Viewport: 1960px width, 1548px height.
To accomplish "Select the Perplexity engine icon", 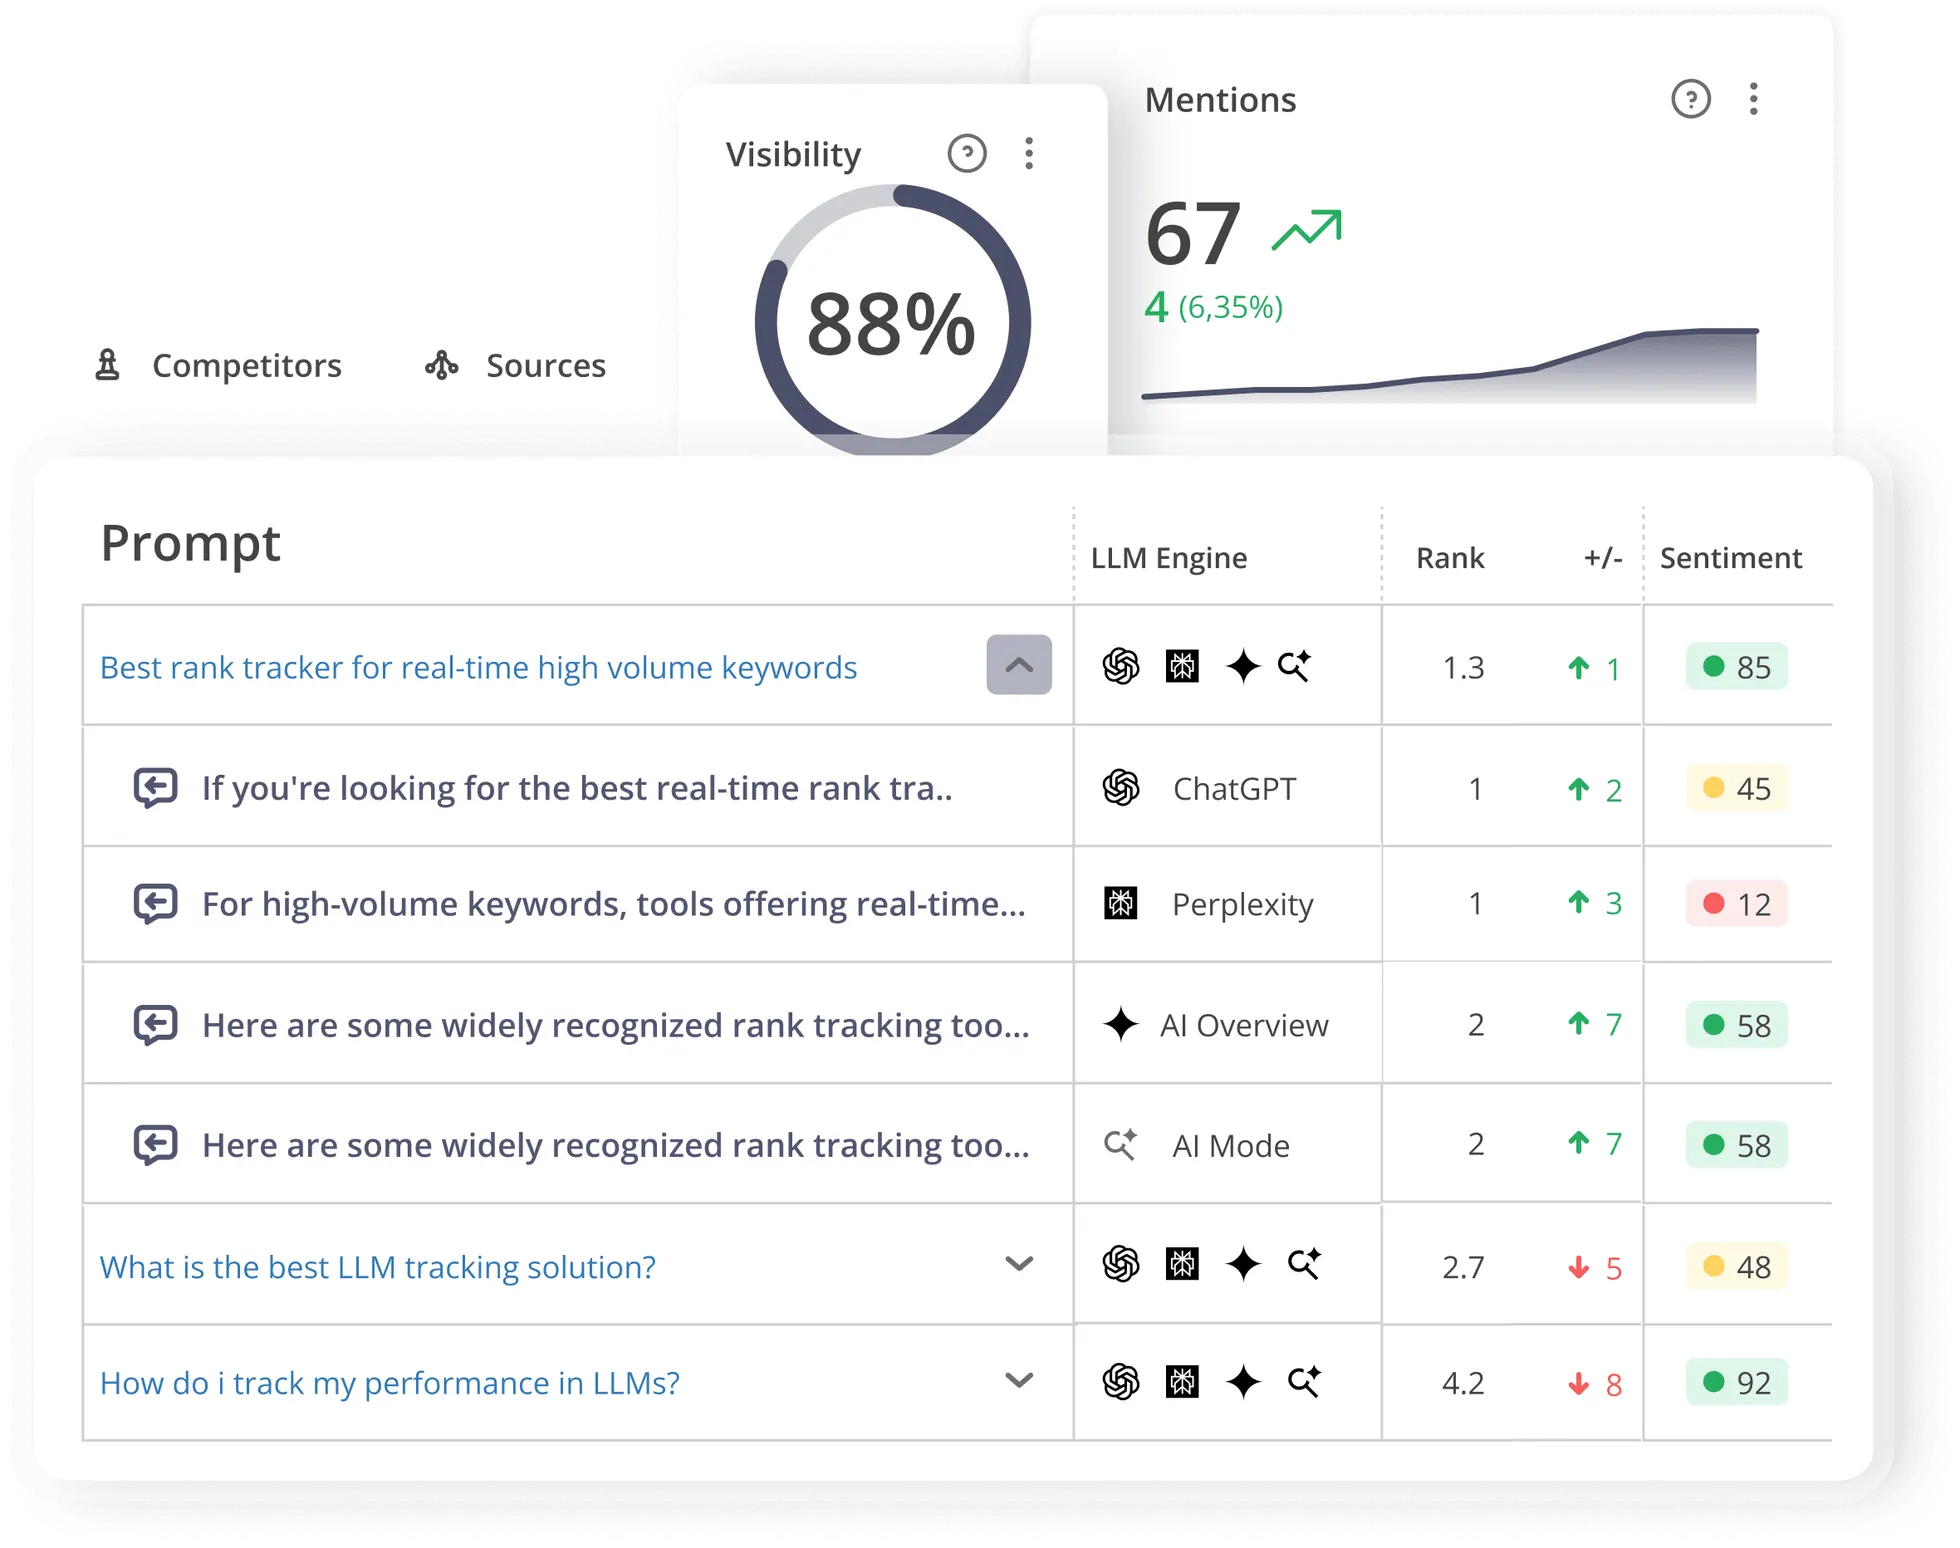I will pos(1122,903).
